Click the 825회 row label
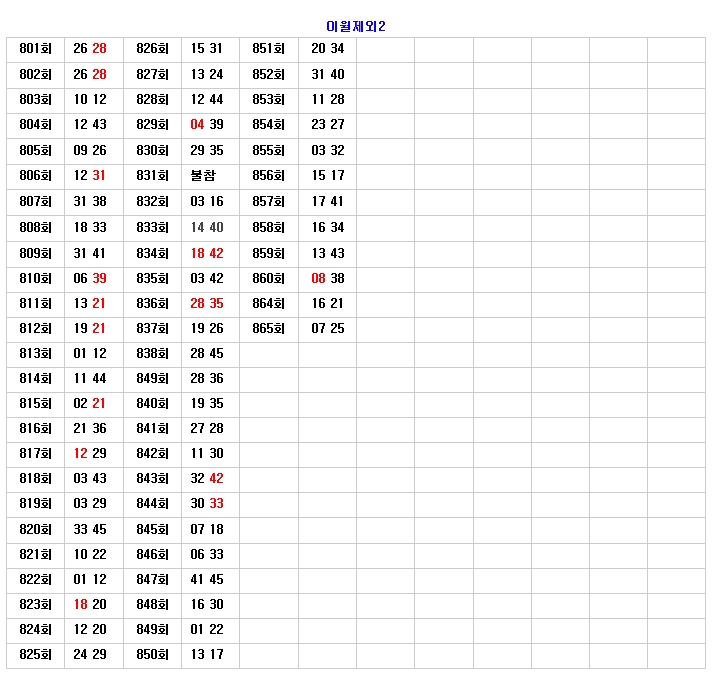Image resolution: width=713 pixels, height=676 pixels. (x=35, y=655)
